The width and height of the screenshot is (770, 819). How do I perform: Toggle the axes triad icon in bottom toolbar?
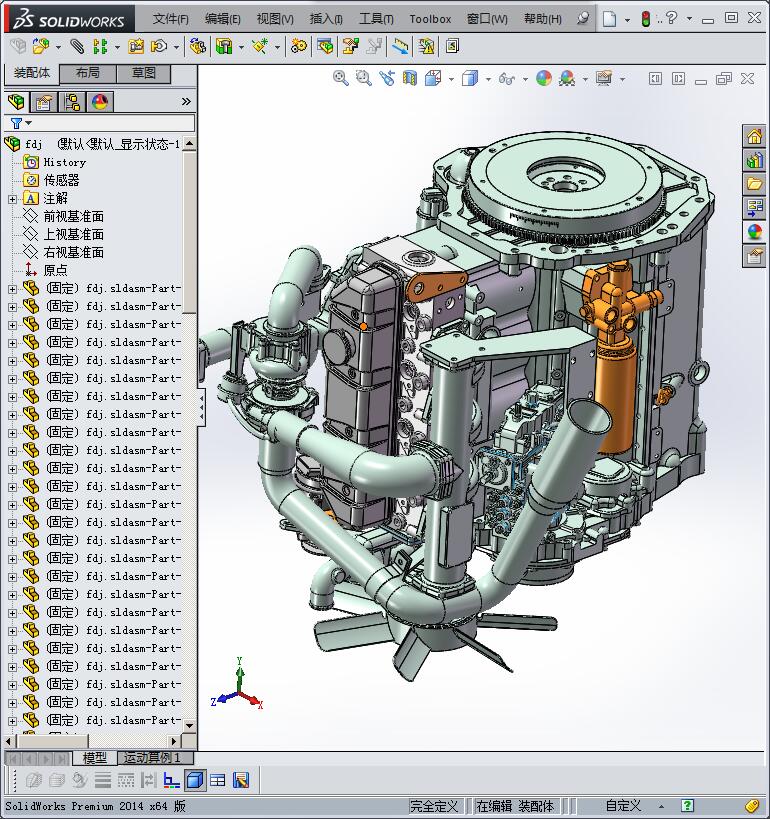[171, 780]
